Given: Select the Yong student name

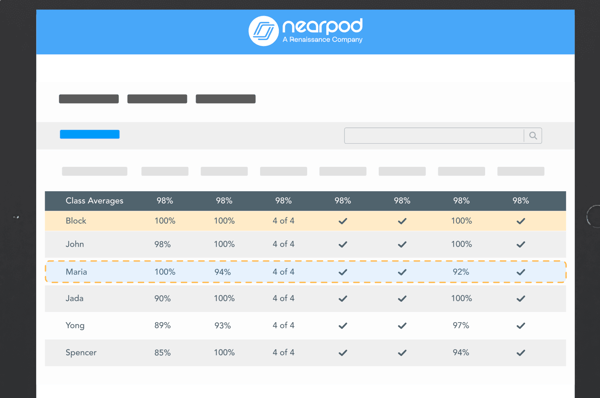Looking at the screenshot, I should tap(75, 326).
